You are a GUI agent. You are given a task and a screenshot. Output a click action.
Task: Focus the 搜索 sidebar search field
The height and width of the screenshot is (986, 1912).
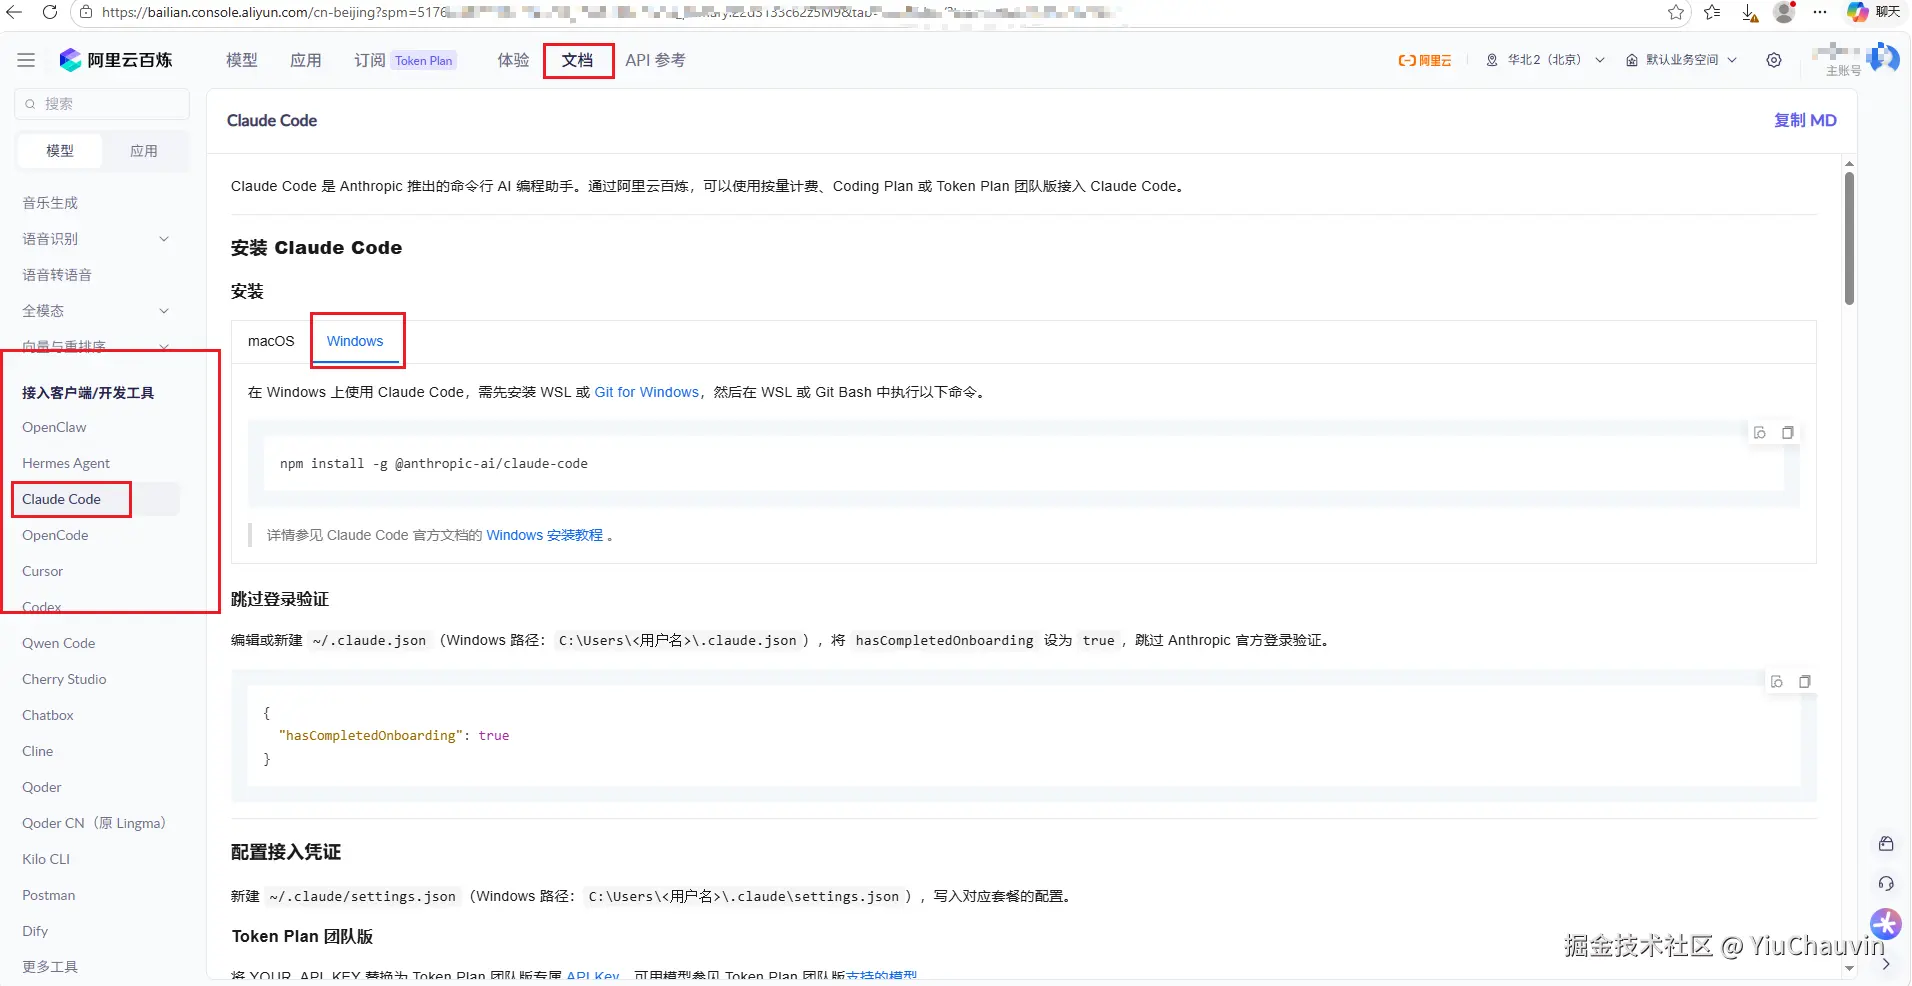[102, 104]
